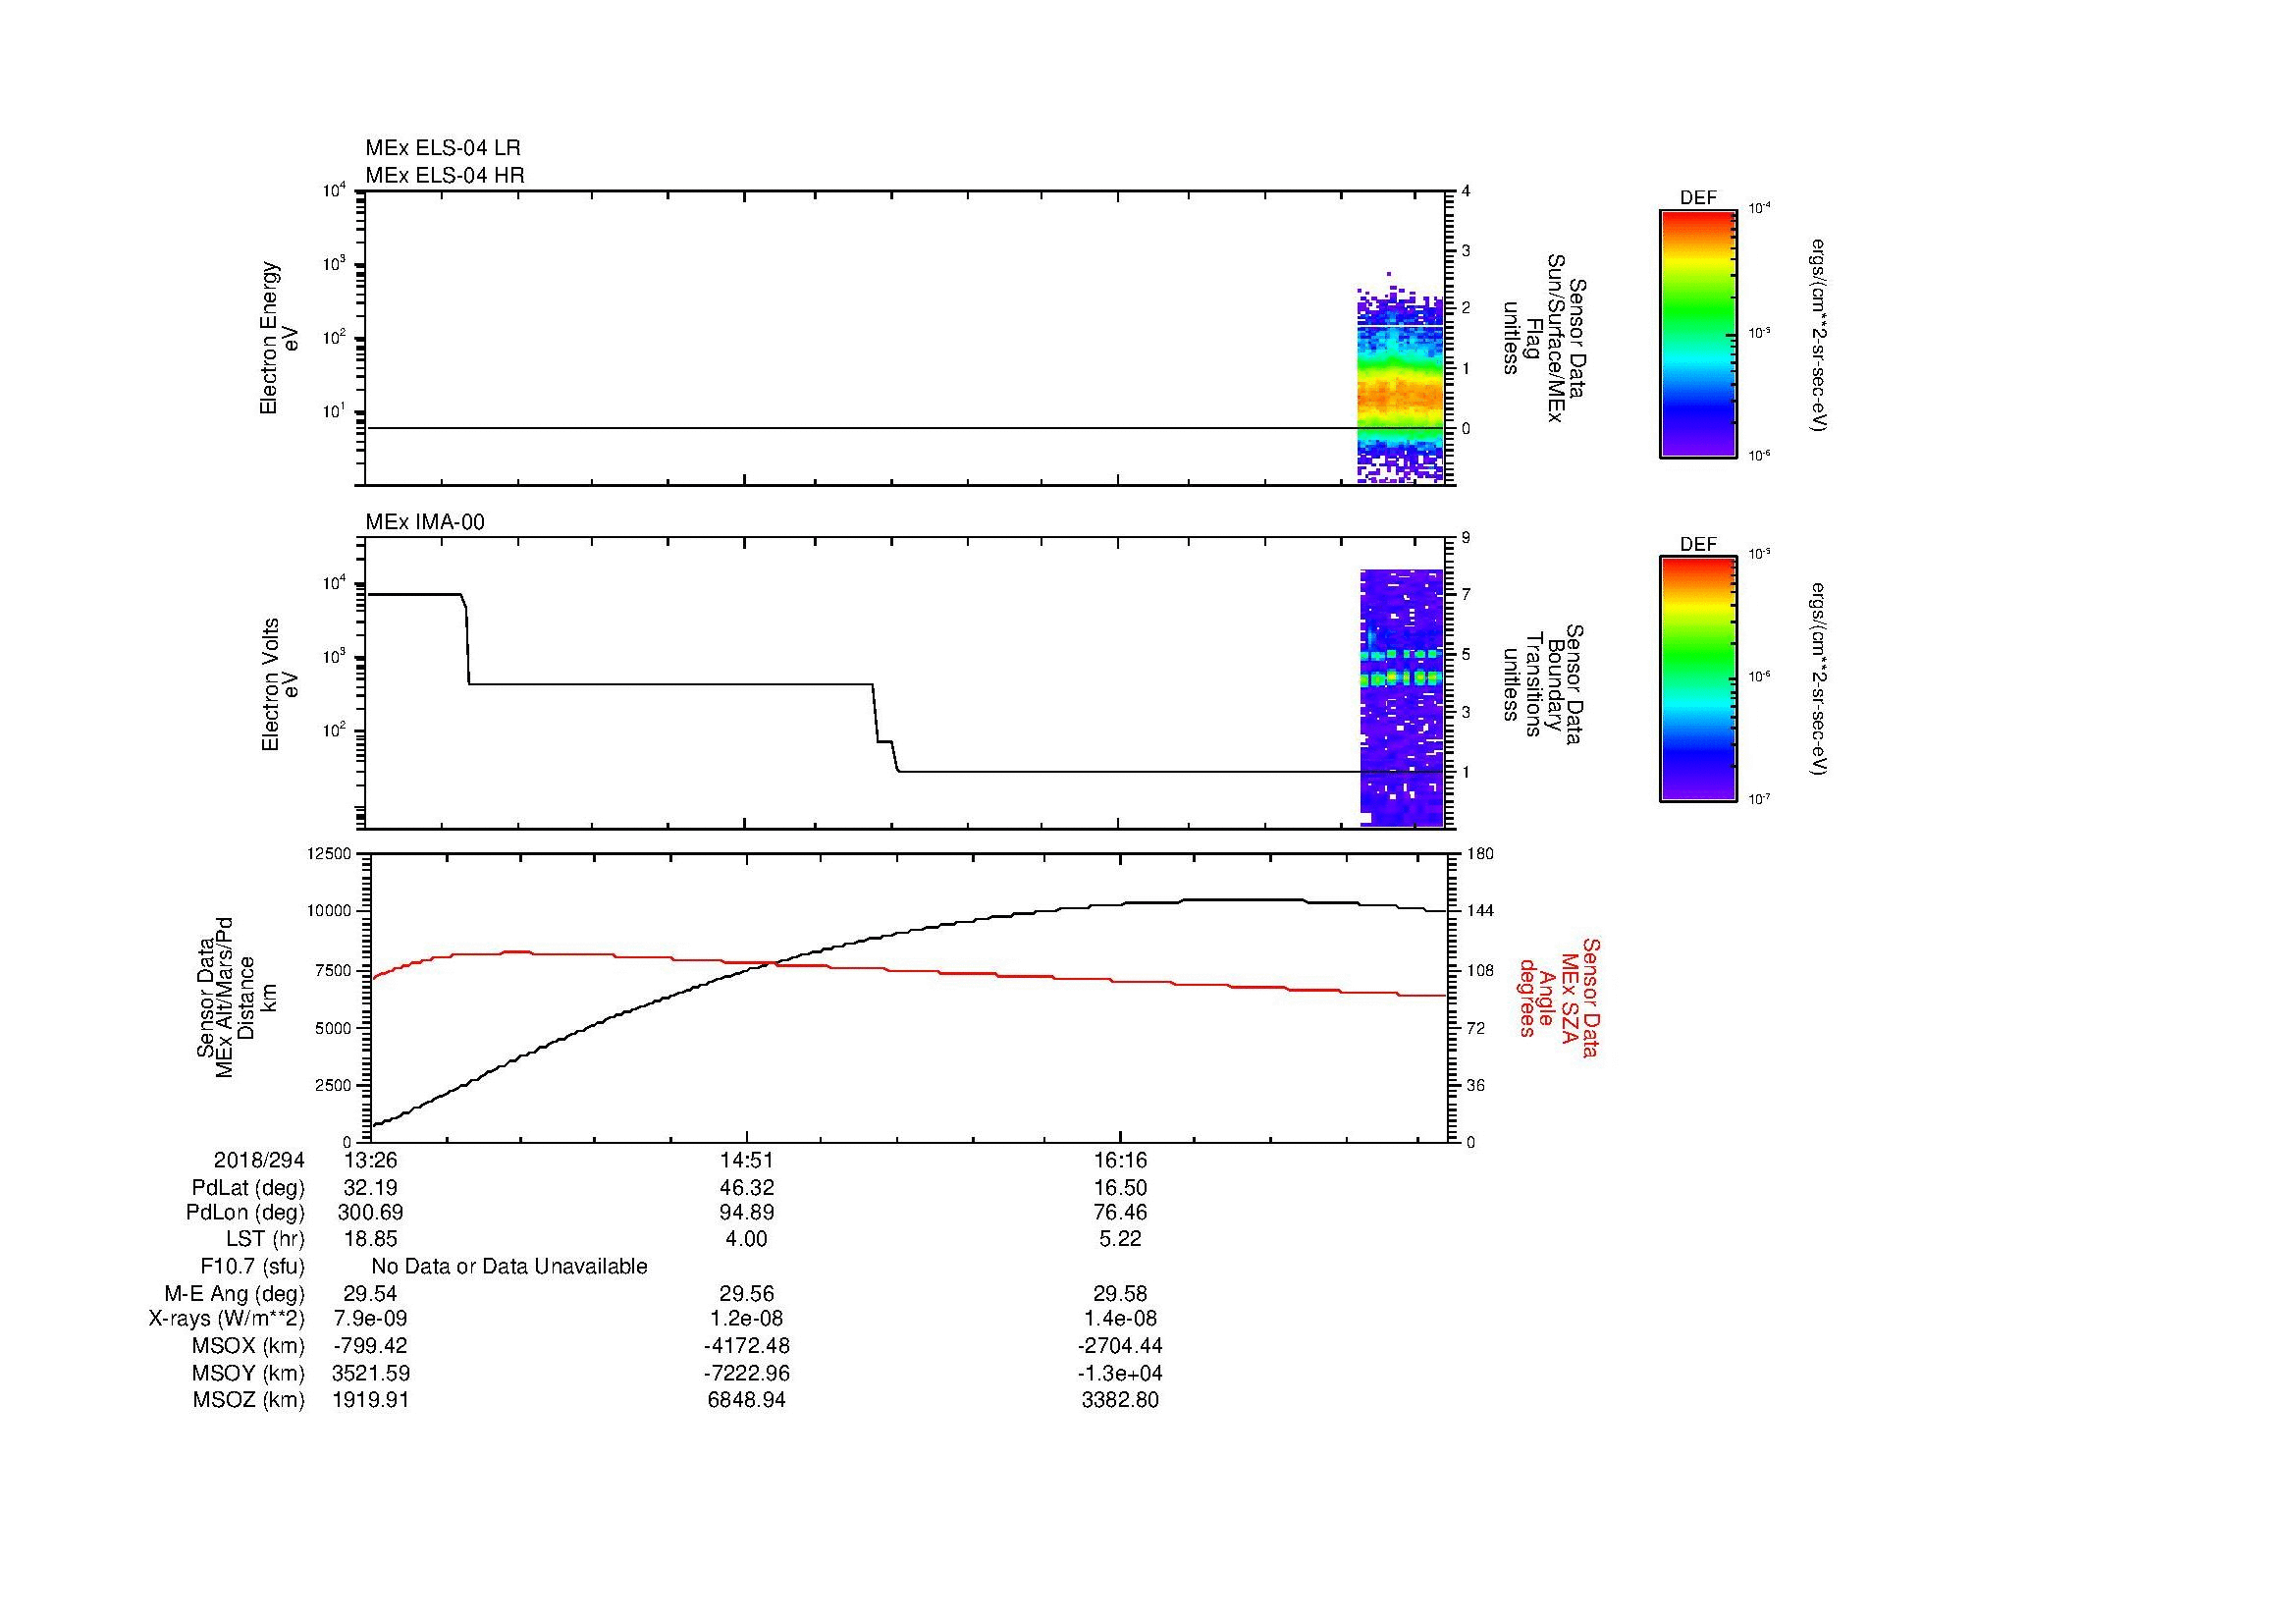Click the PdLat value '32.19'

click(x=371, y=1188)
